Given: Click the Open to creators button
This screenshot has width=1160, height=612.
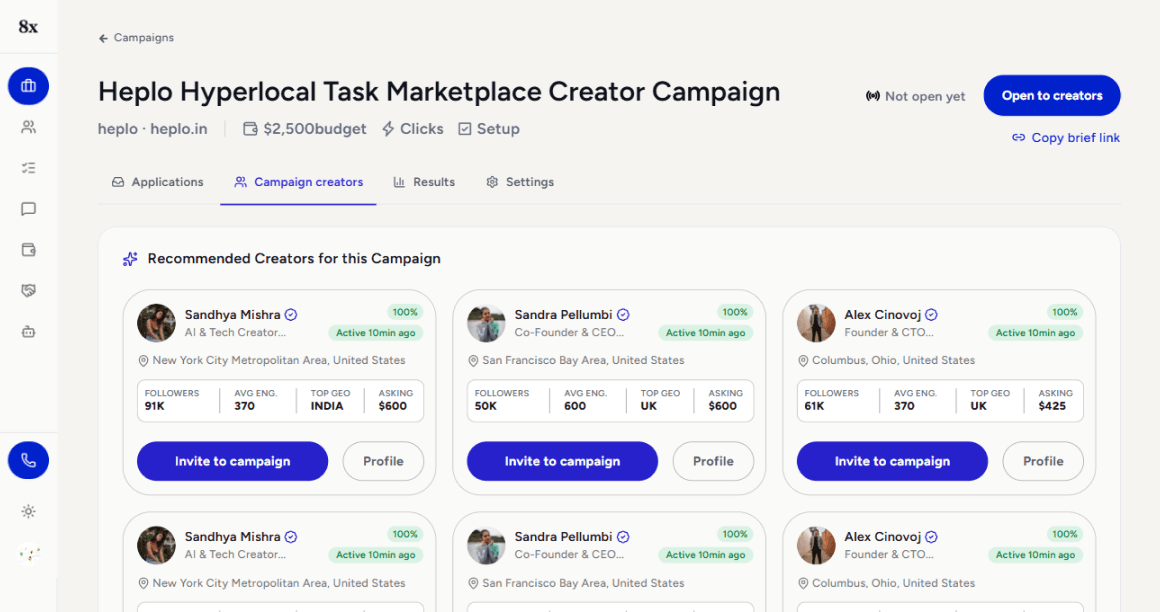Looking at the screenshot, I should point(1051,95).
